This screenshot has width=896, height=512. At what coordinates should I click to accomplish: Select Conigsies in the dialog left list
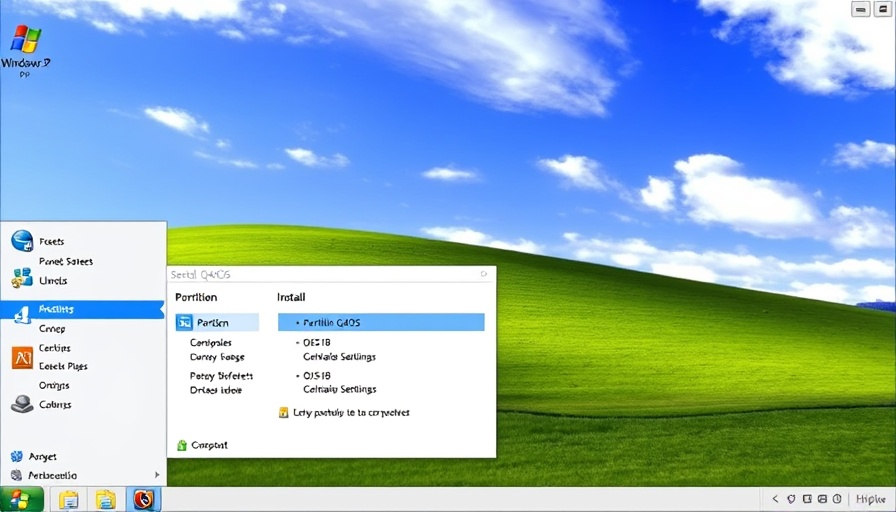[x=211, y=343]
